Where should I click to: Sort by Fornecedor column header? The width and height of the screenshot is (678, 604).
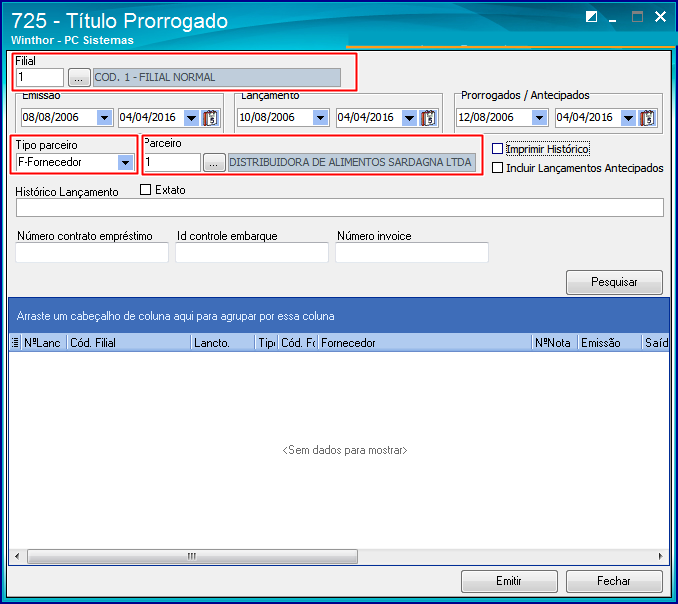point(425,343)
